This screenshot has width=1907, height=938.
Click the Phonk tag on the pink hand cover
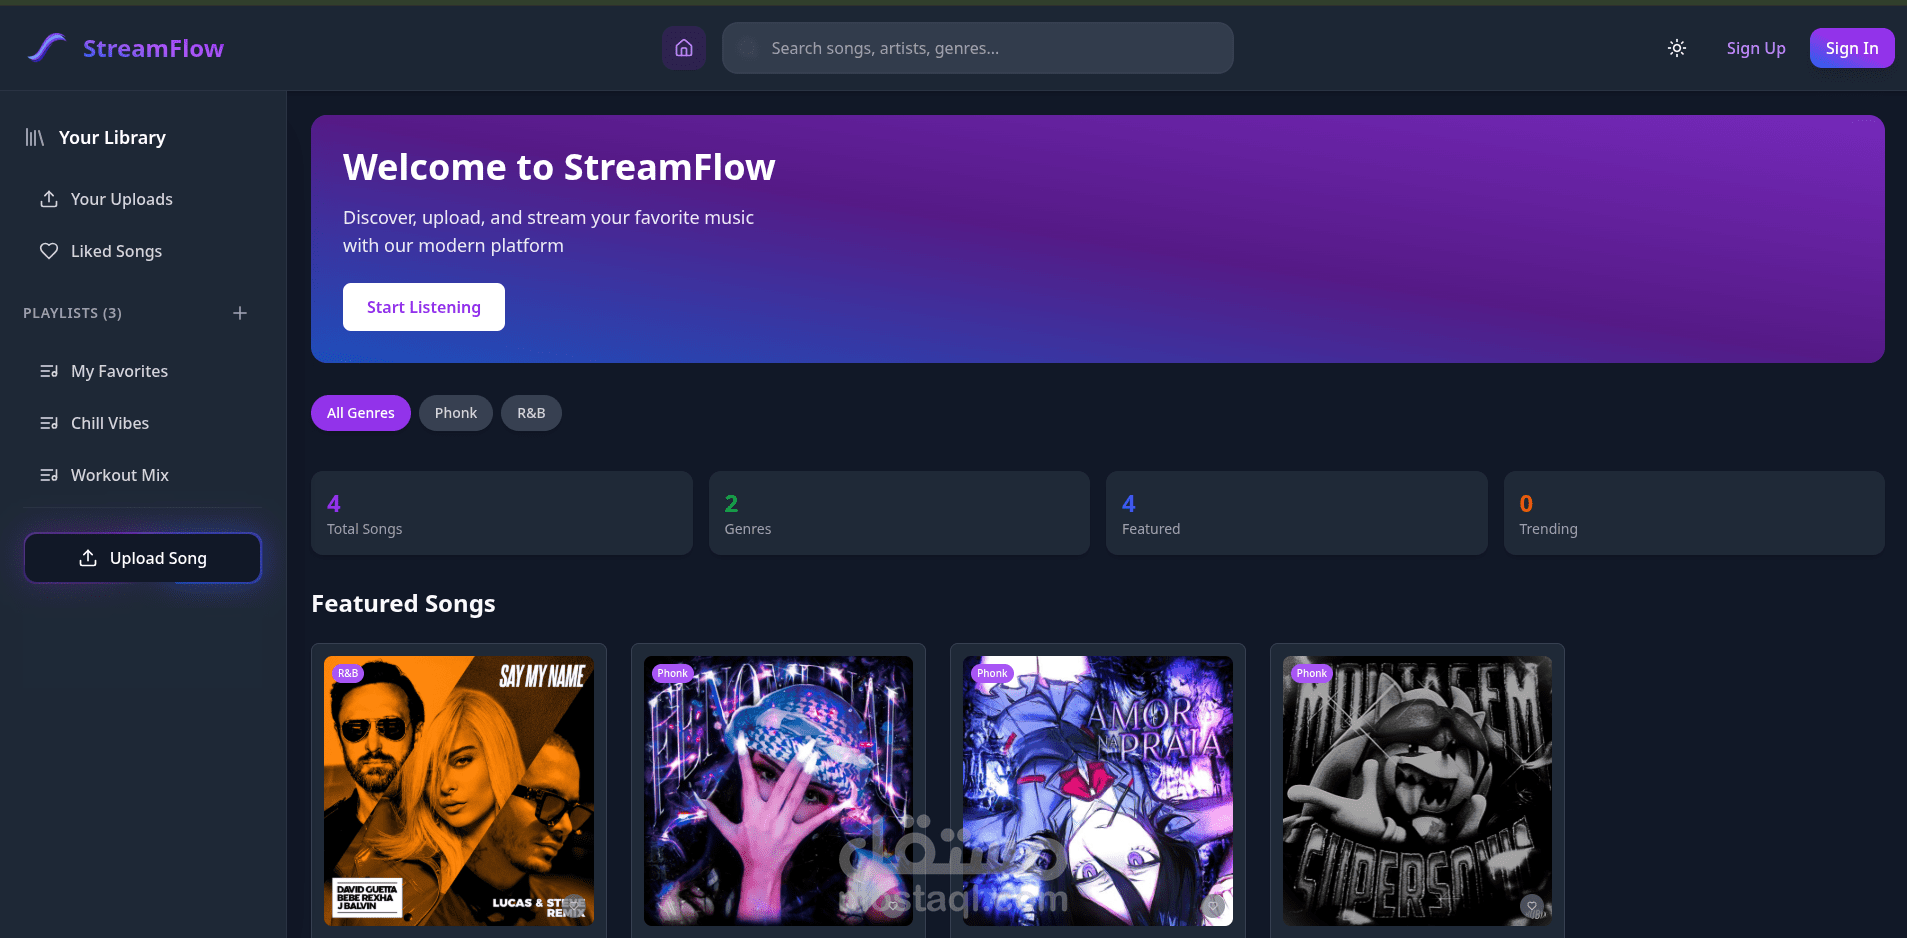[x=672, y=673]
